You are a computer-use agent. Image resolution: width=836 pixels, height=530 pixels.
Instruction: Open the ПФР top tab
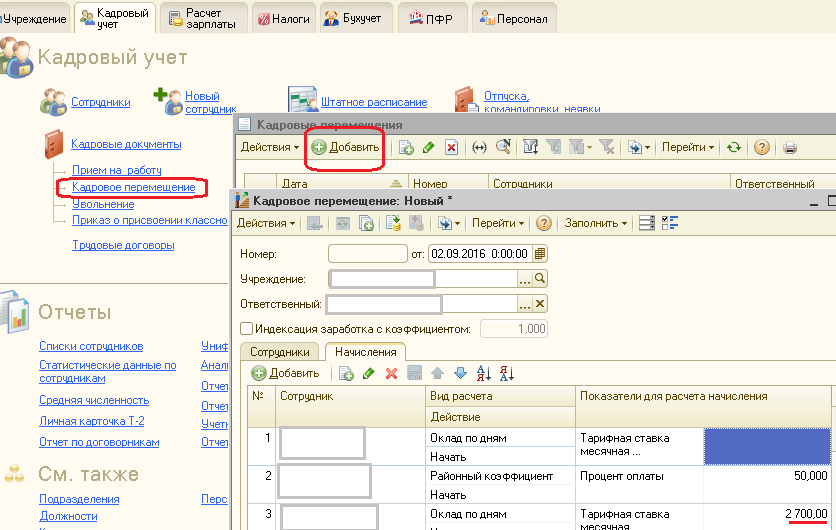[432, 19]
